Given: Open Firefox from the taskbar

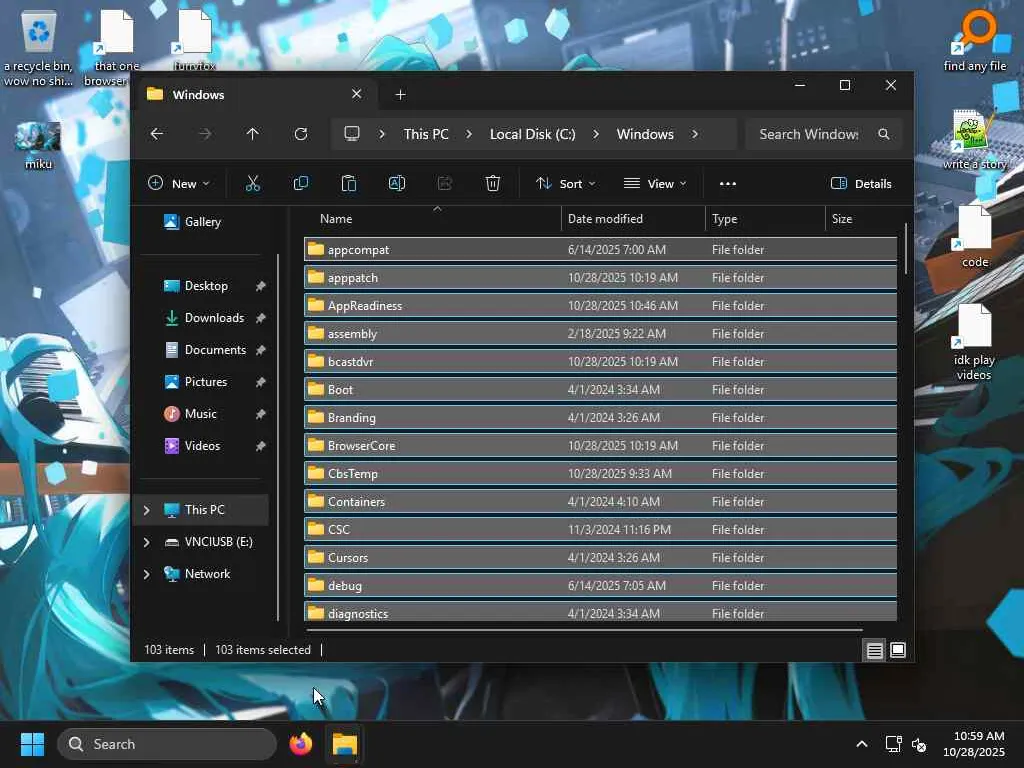Looking at the screenshot, I should click(x=300, y=744).
